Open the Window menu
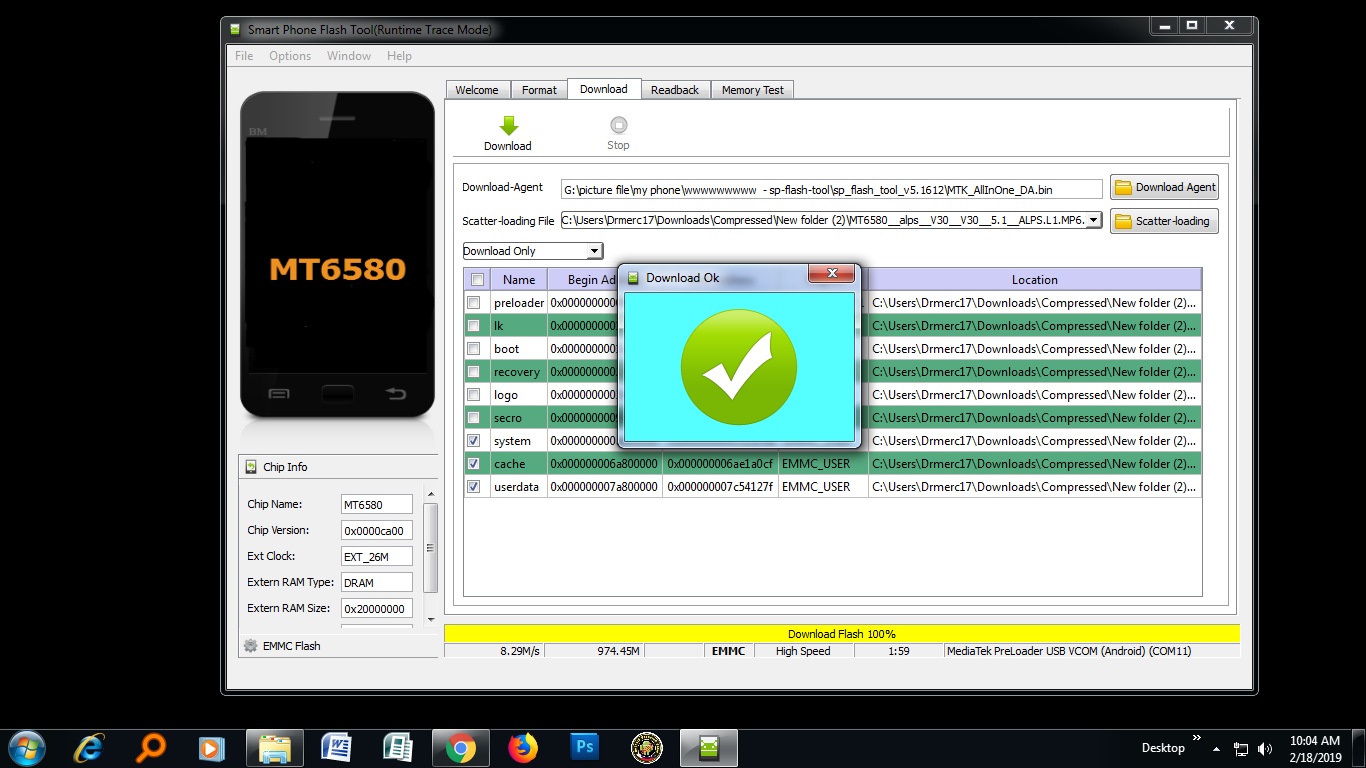 click(349, 56)
